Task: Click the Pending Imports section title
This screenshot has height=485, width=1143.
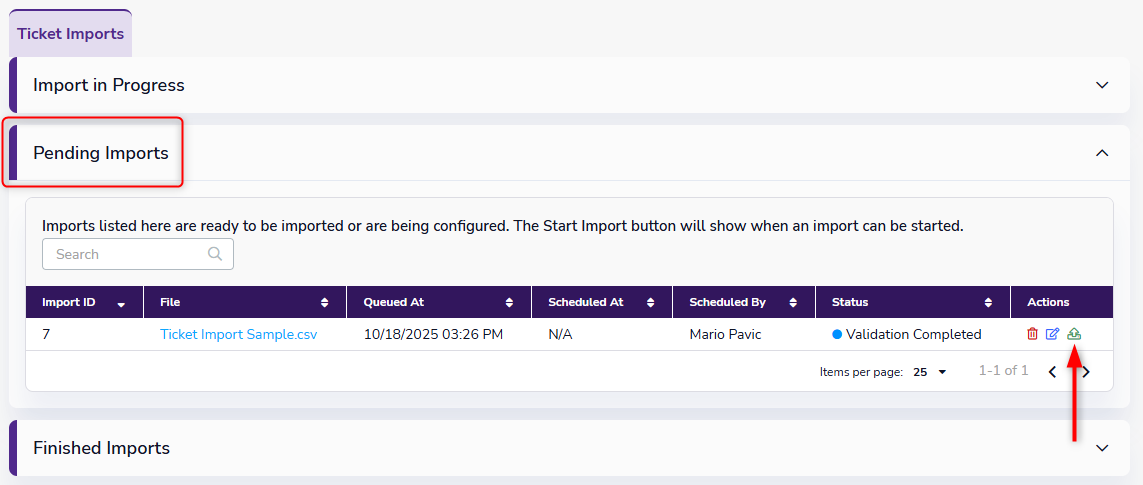Action: point(101,153)
